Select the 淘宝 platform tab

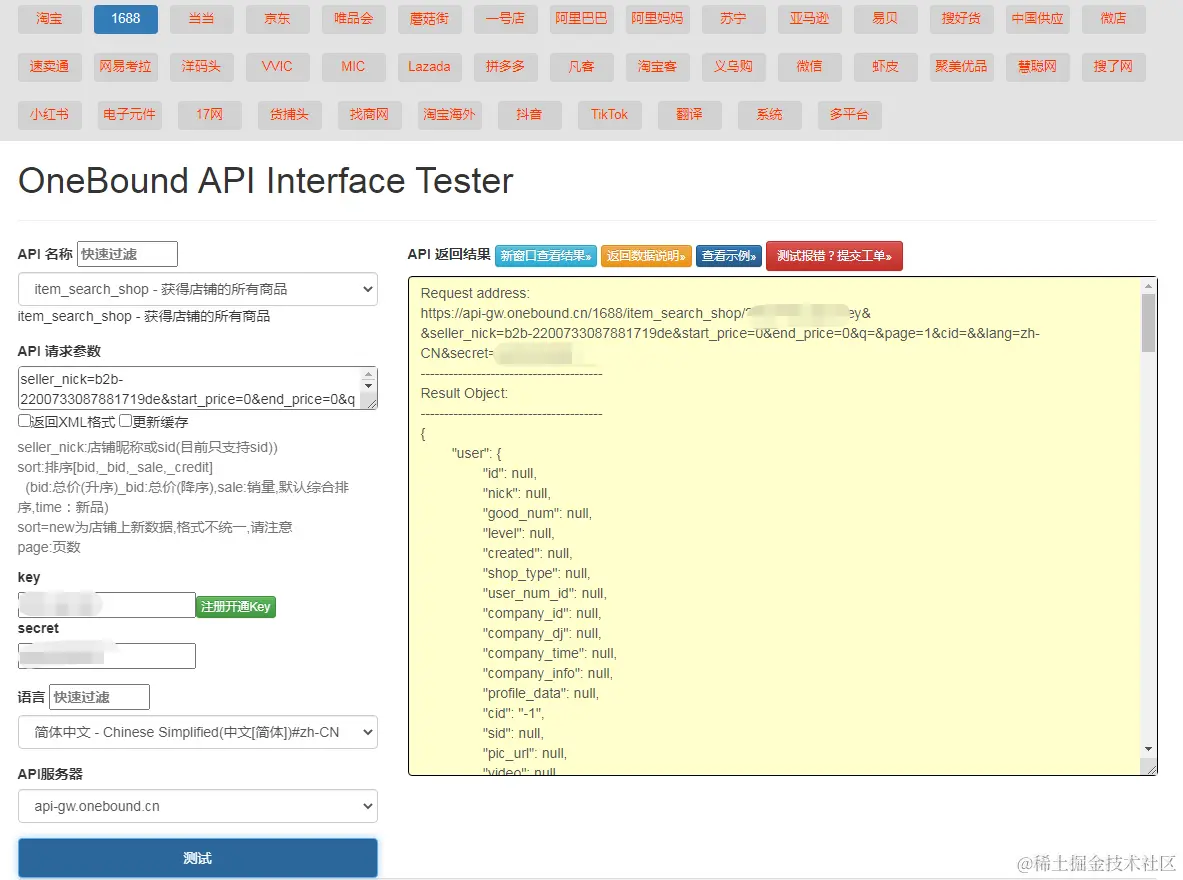coord(50,19)
